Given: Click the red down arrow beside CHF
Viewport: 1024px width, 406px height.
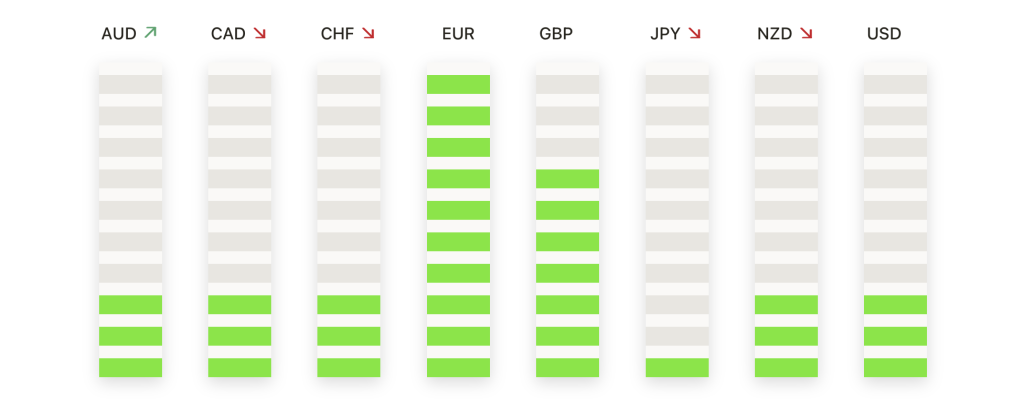Looking at the screenshot, I should pyautogui.click(x=368, y=33).
